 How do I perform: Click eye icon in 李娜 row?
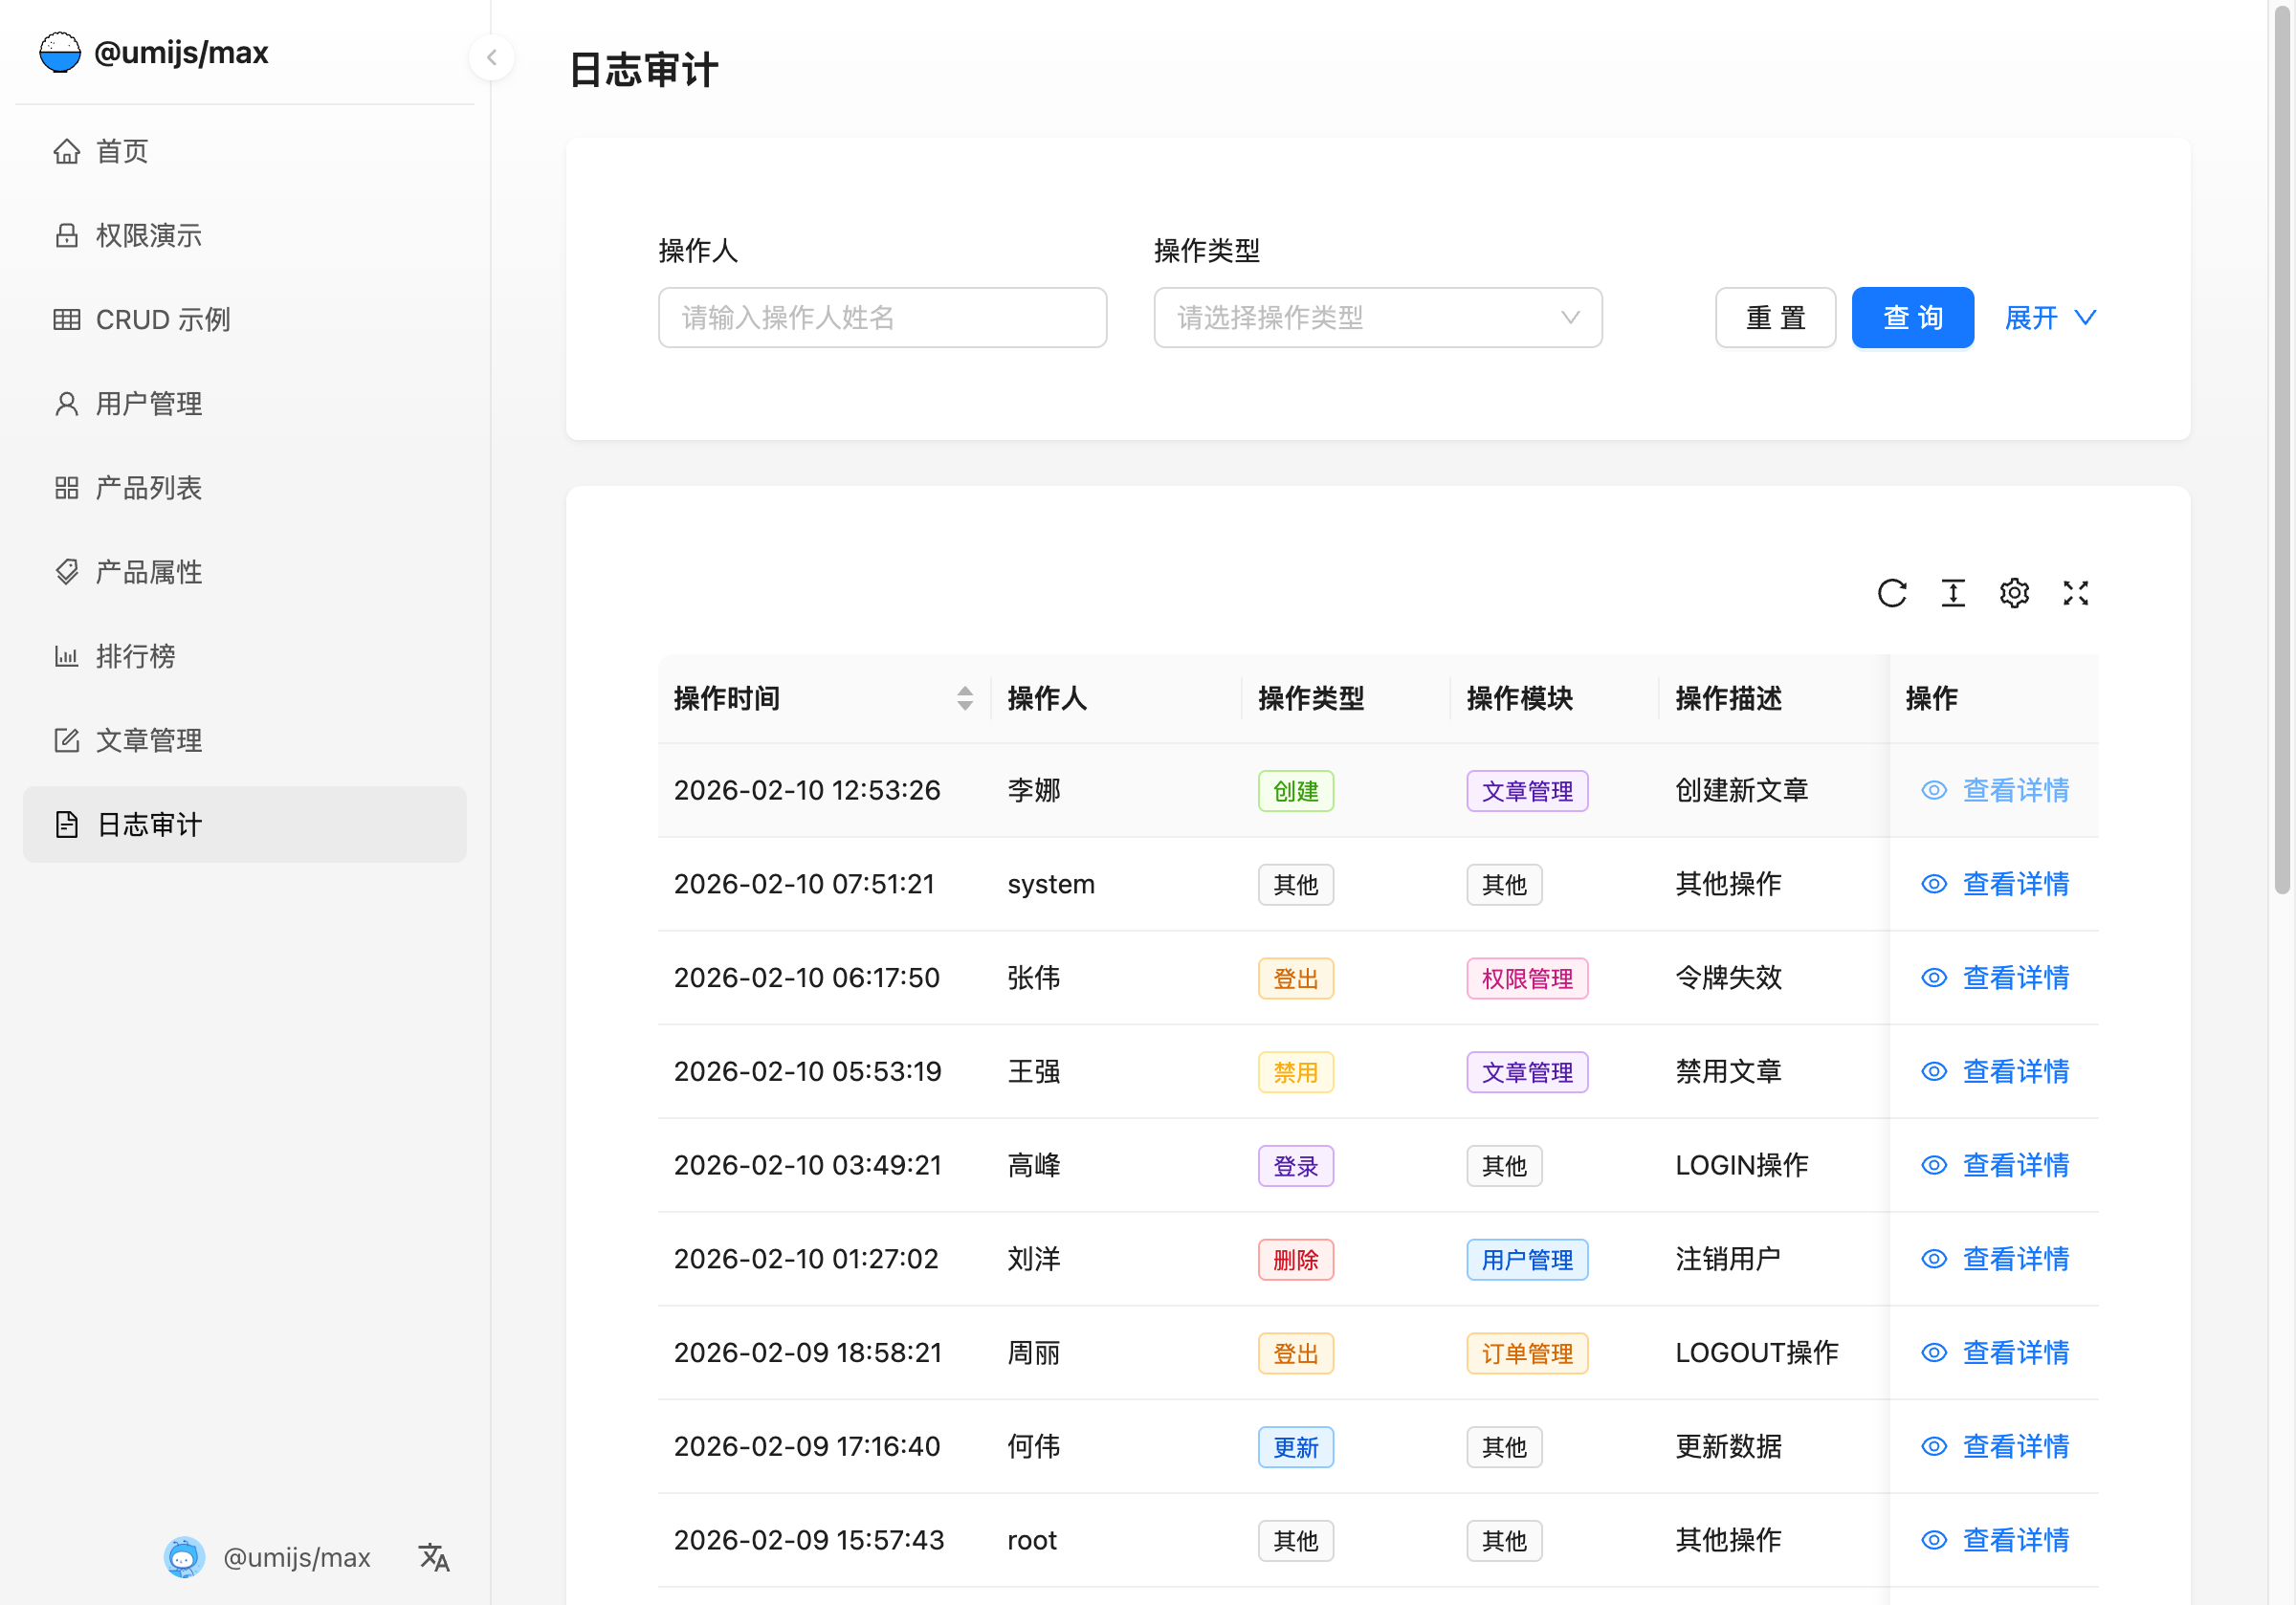point(1933,790)
